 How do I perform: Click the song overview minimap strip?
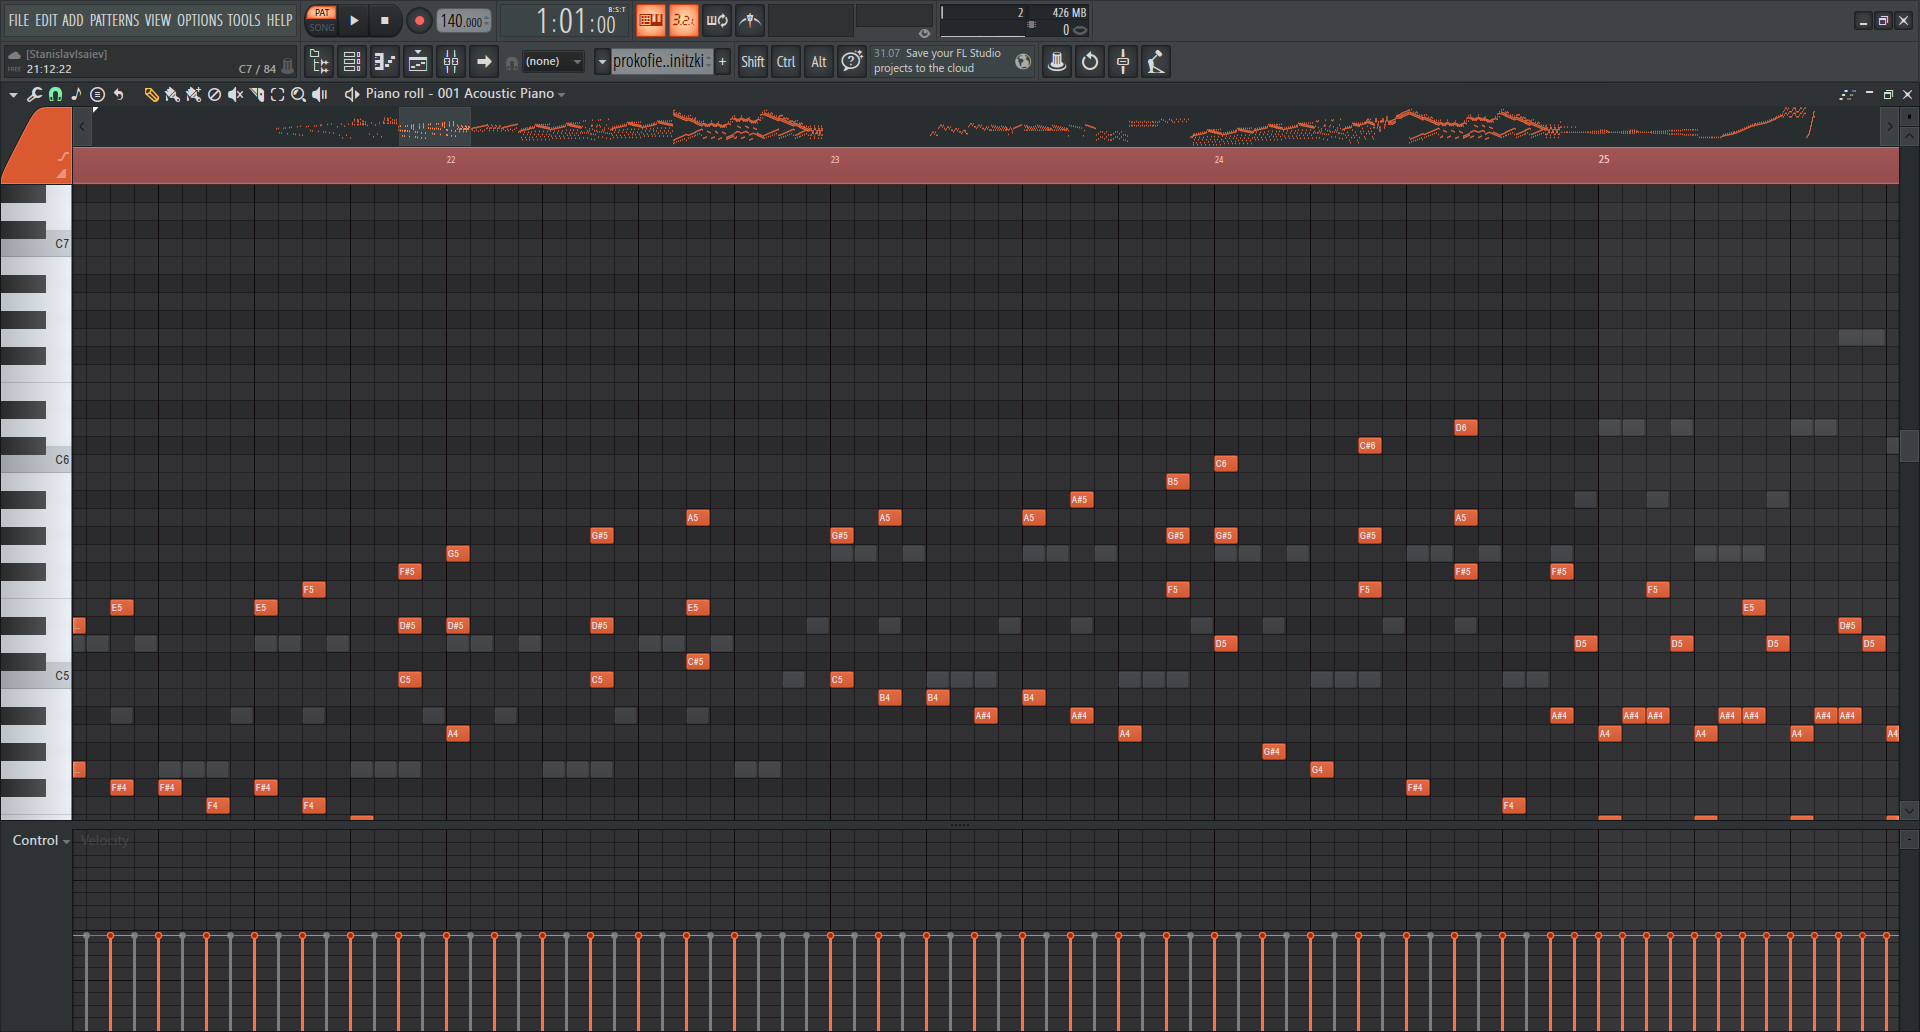point(985,127)
